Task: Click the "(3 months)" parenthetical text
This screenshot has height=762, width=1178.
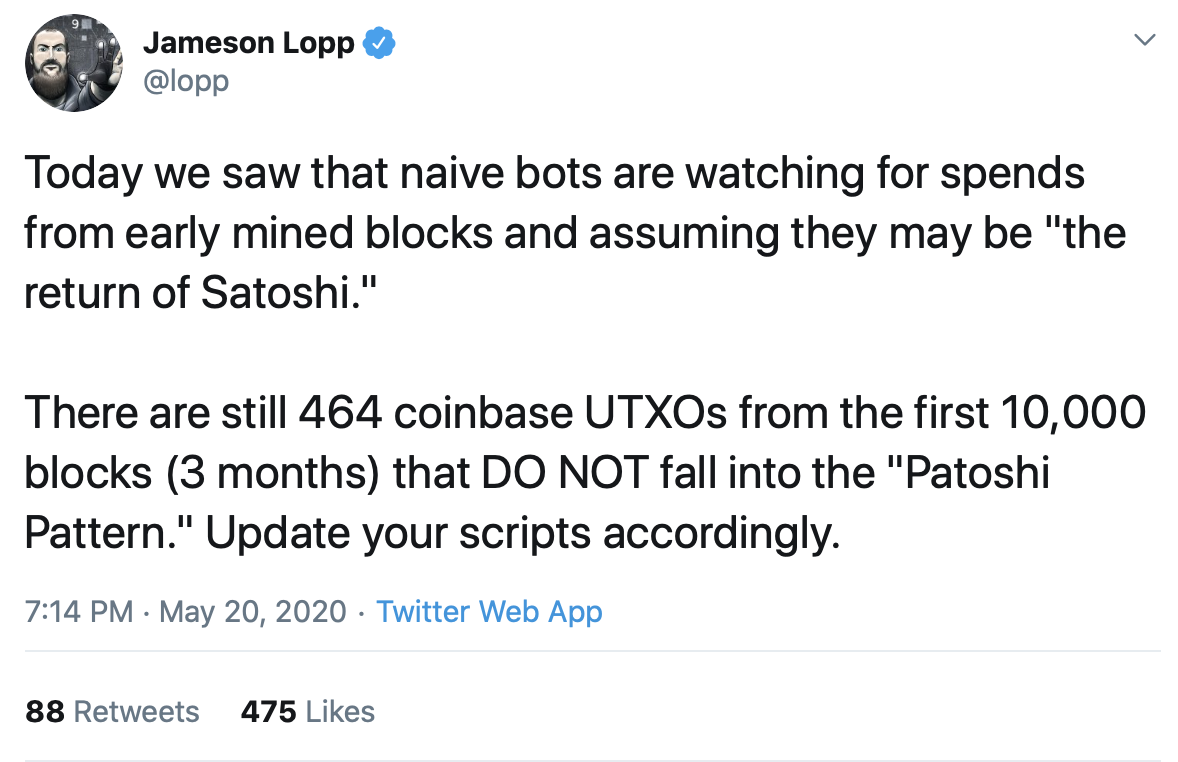Action: click(272, 473)
